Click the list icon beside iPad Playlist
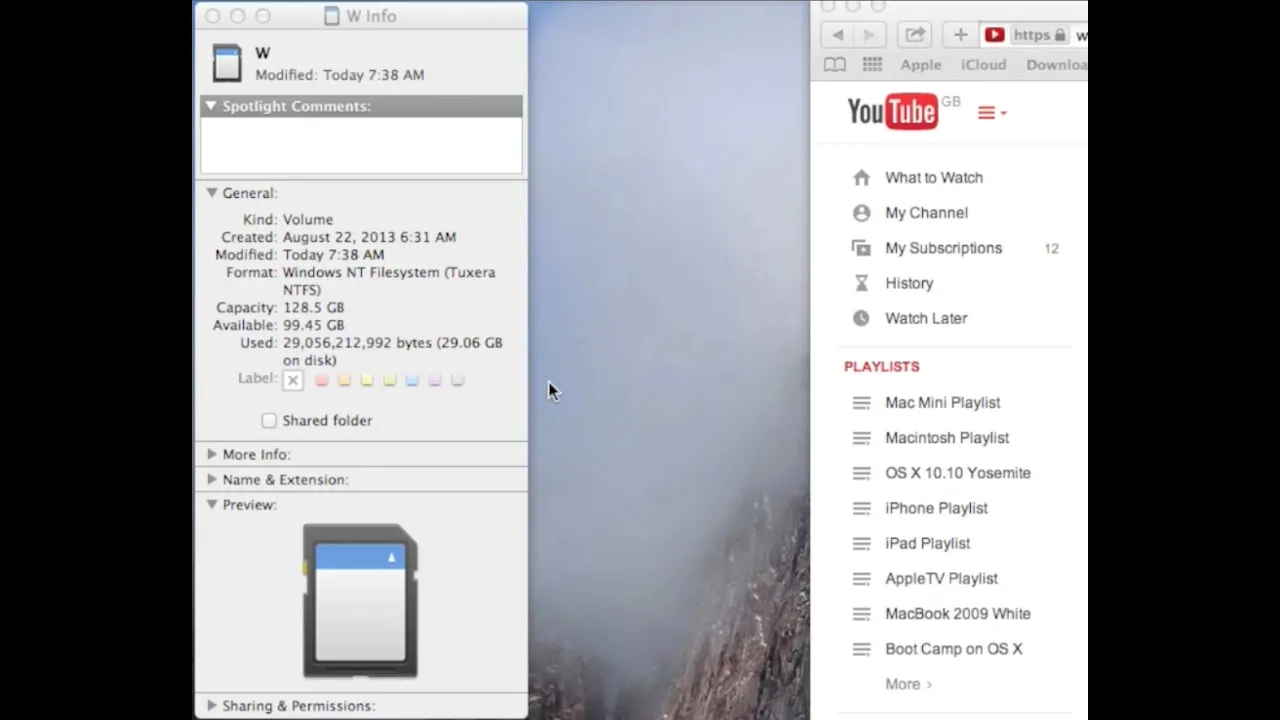The width and height of the screenshot is (1280, 720). coord(861,543)
